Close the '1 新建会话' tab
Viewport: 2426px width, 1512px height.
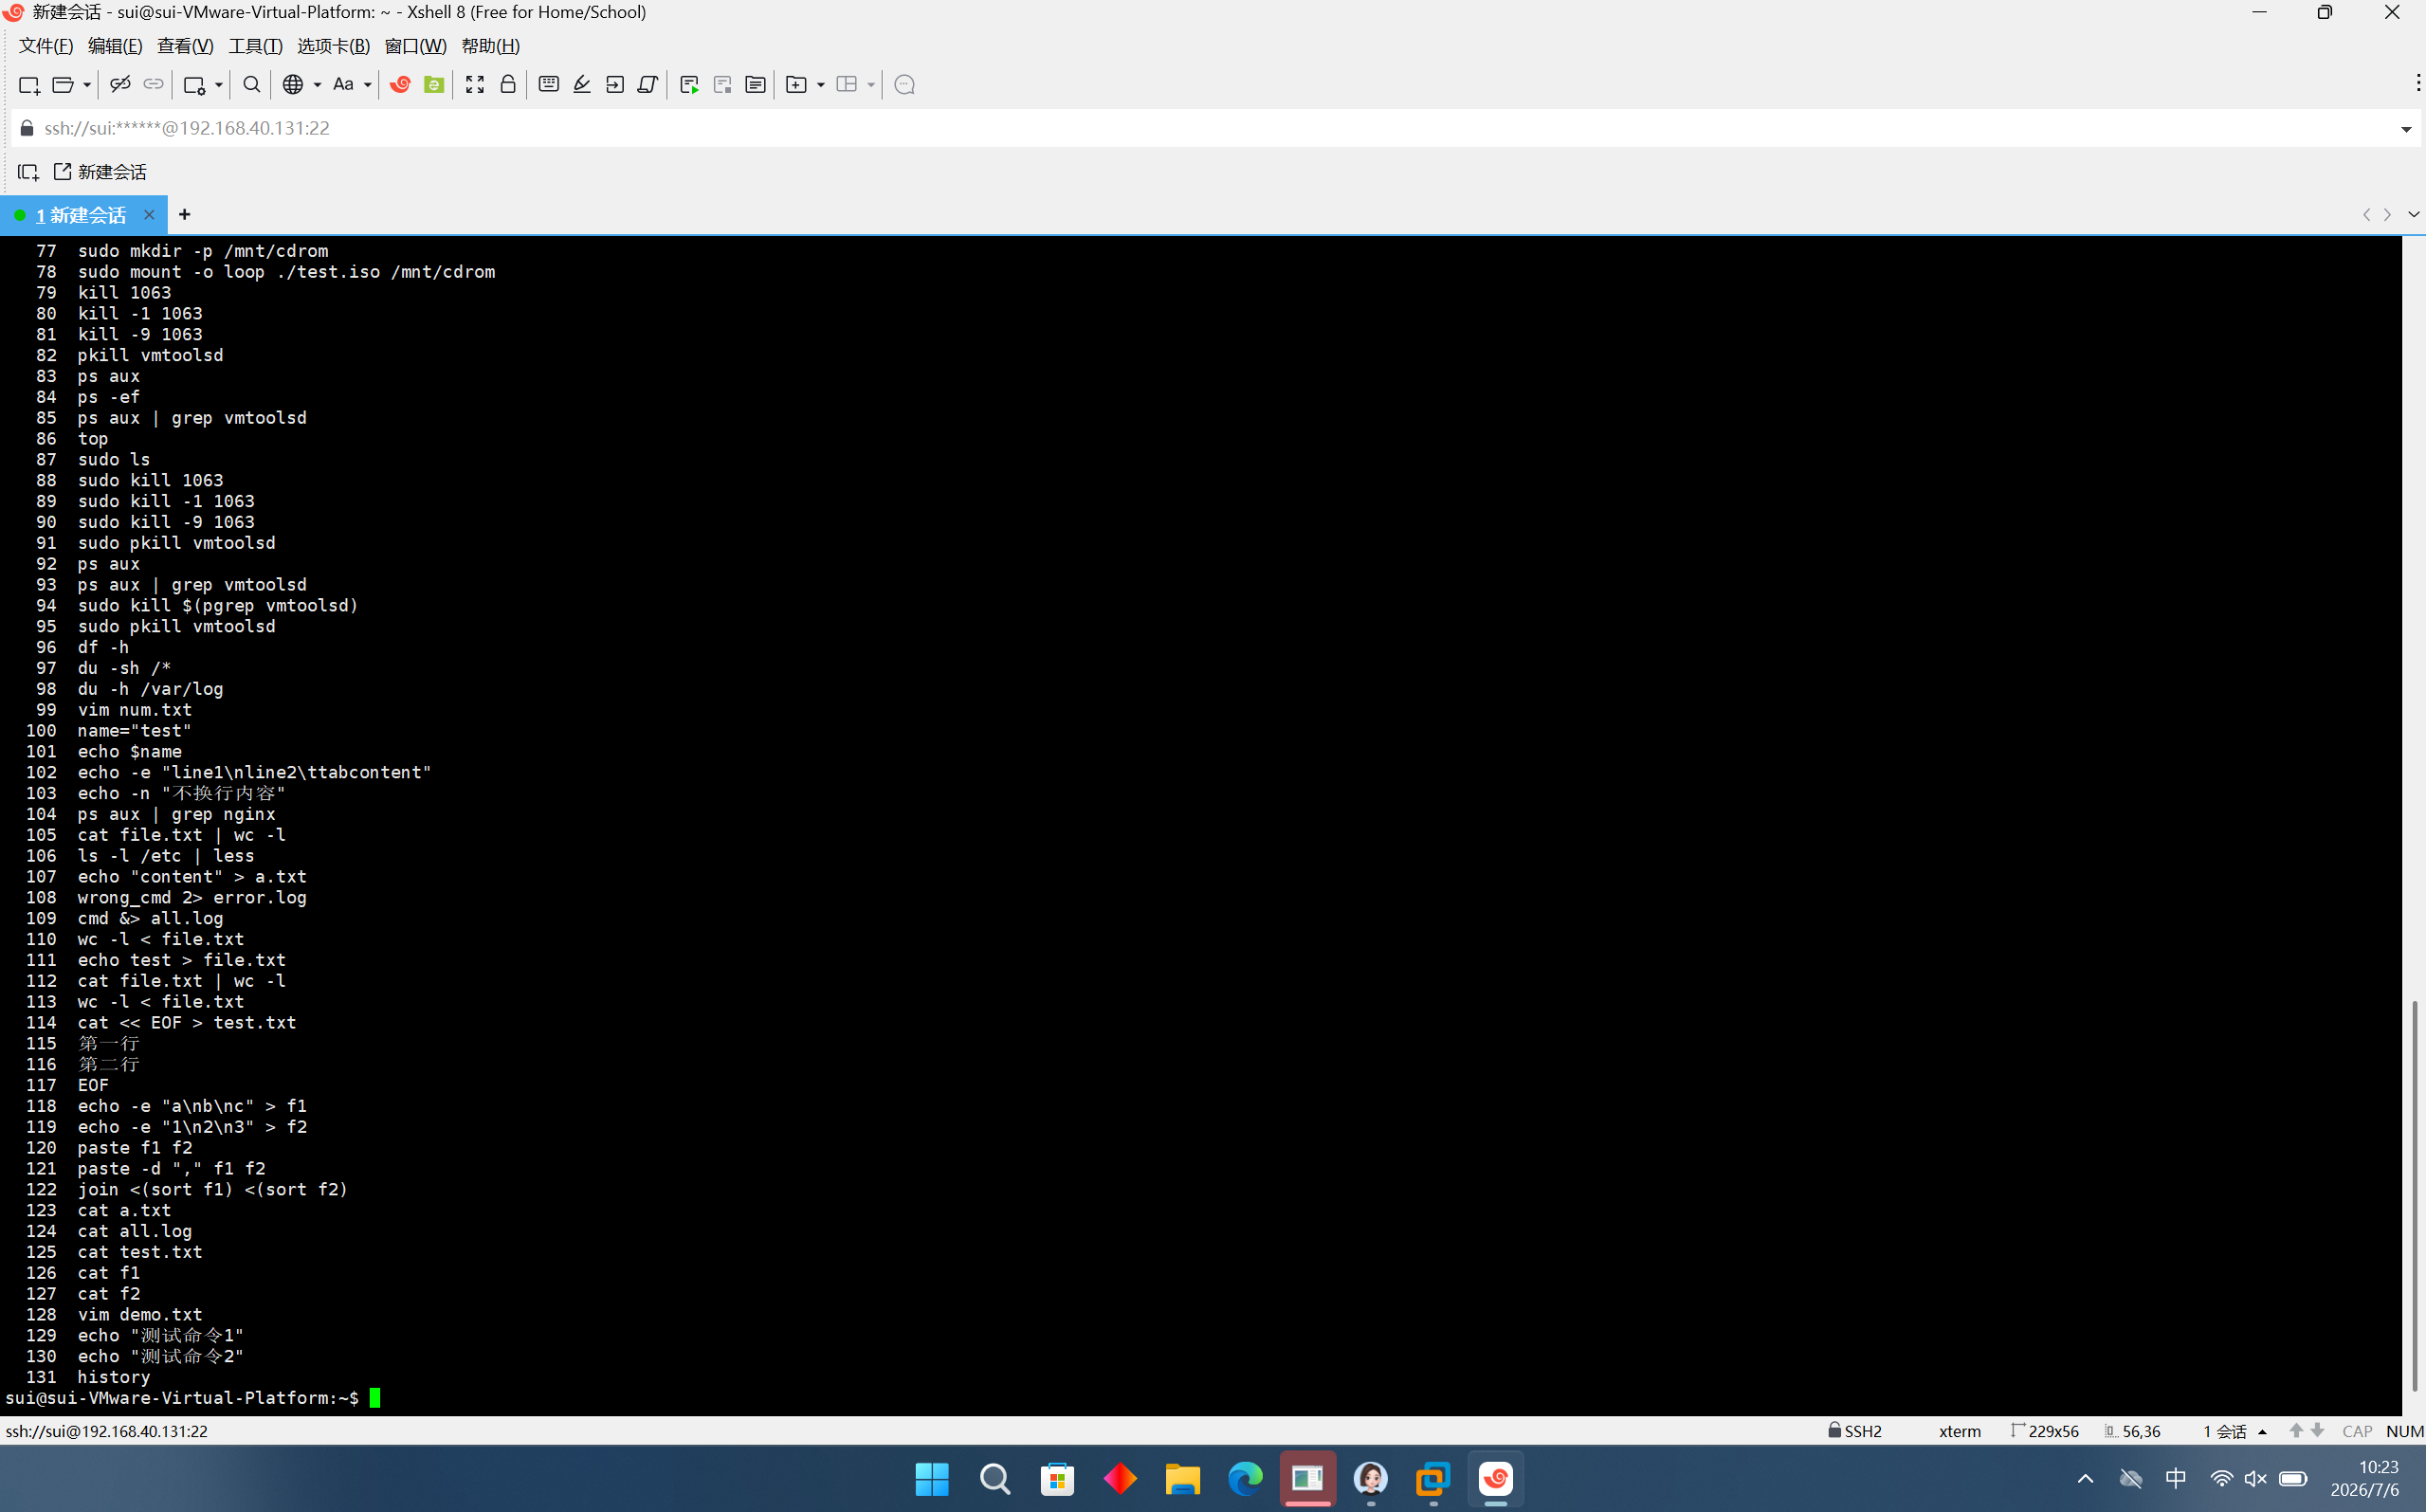tap(149, 215)
